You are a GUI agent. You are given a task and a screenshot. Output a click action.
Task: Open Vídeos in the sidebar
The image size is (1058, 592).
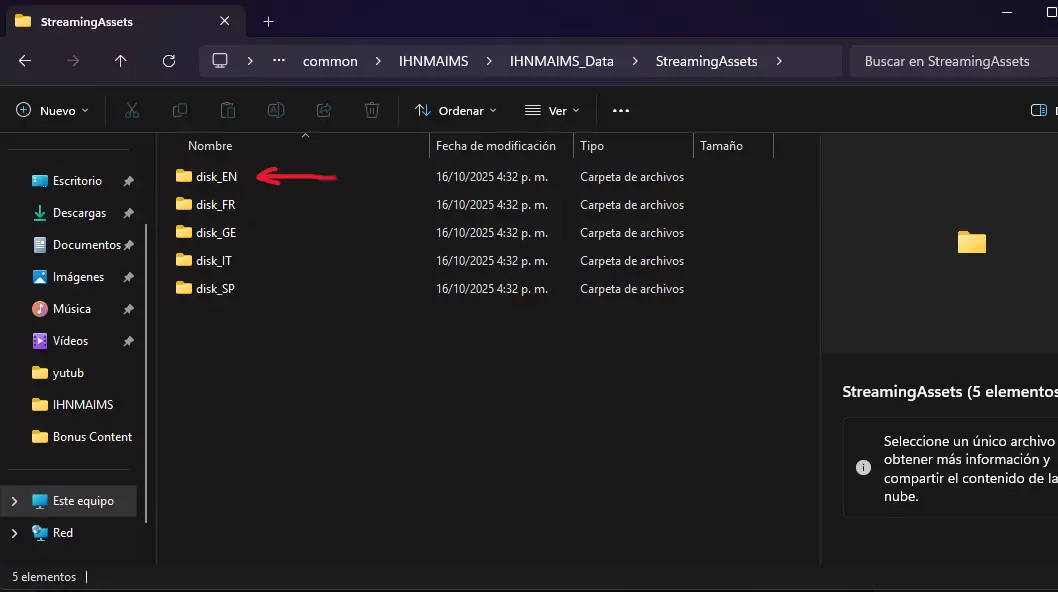70,341
